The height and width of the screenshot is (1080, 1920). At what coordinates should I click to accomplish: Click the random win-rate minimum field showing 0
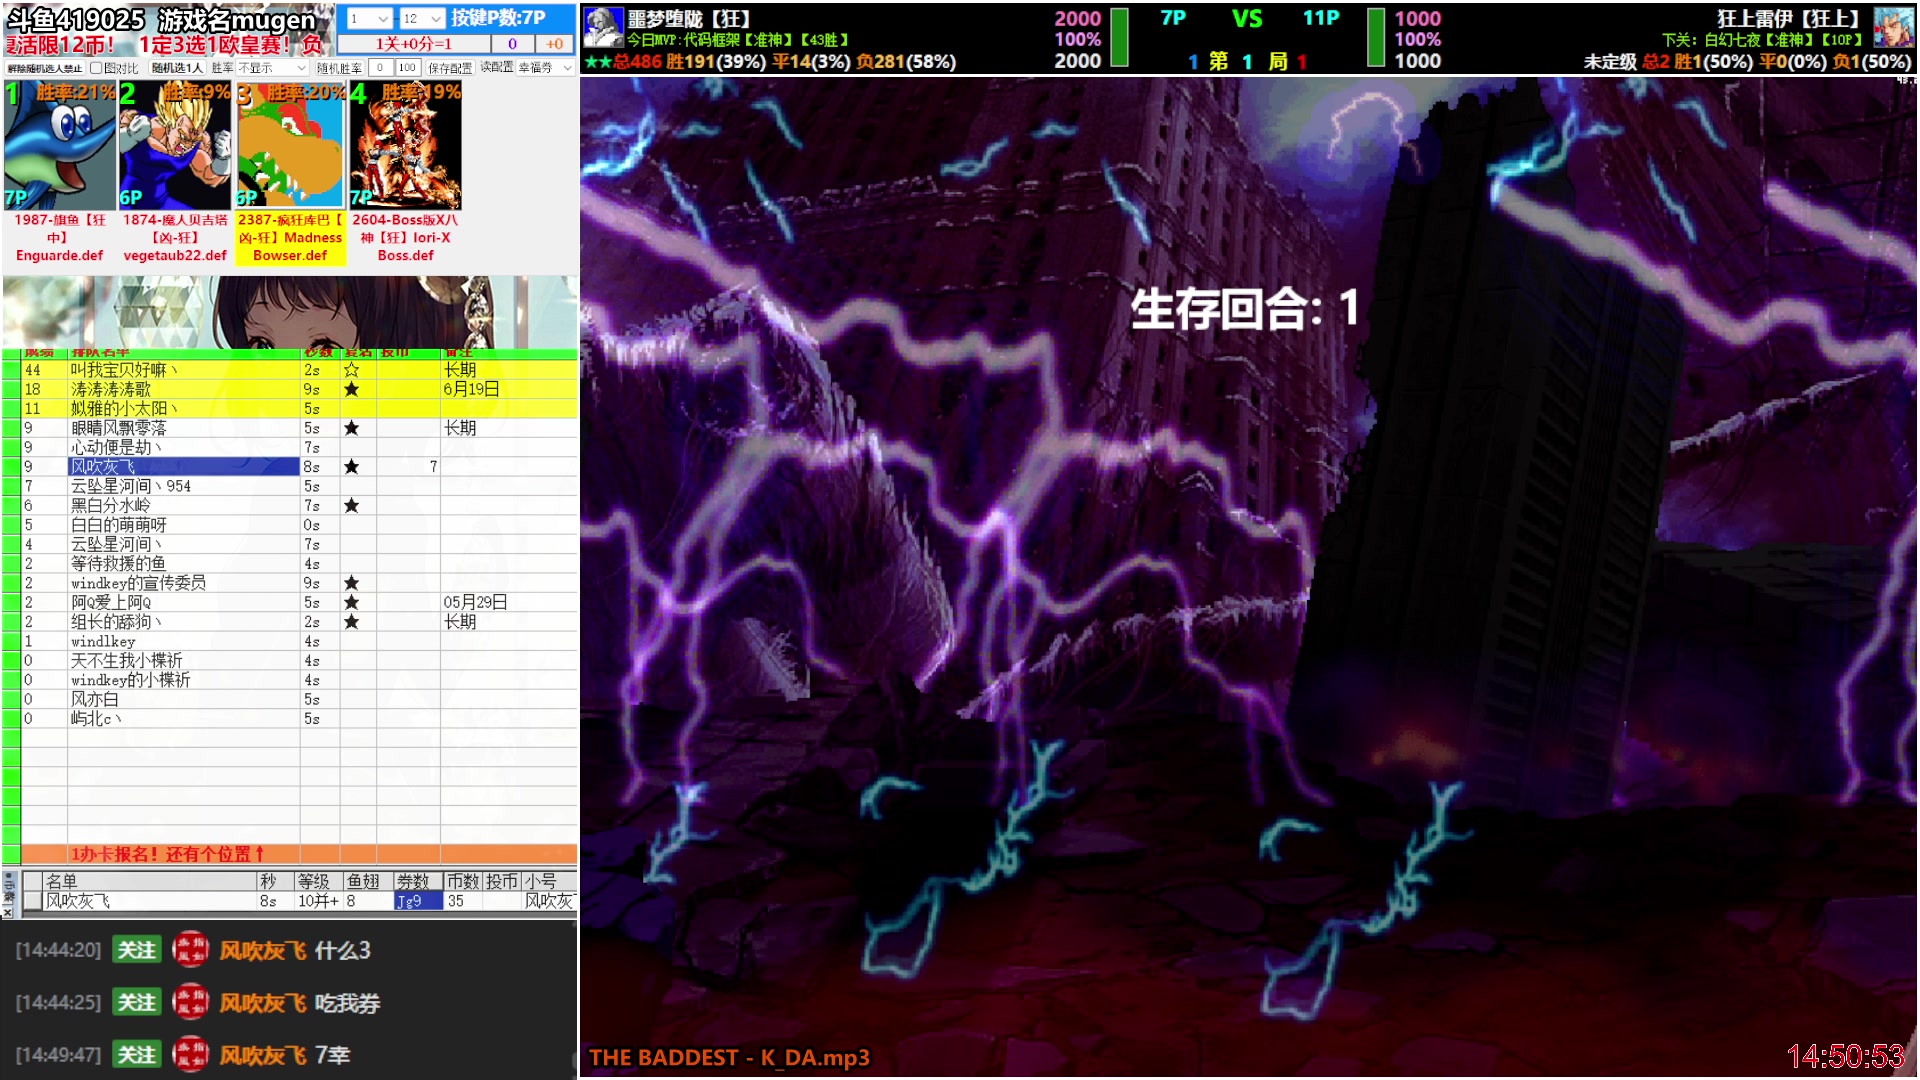[380, 68]
